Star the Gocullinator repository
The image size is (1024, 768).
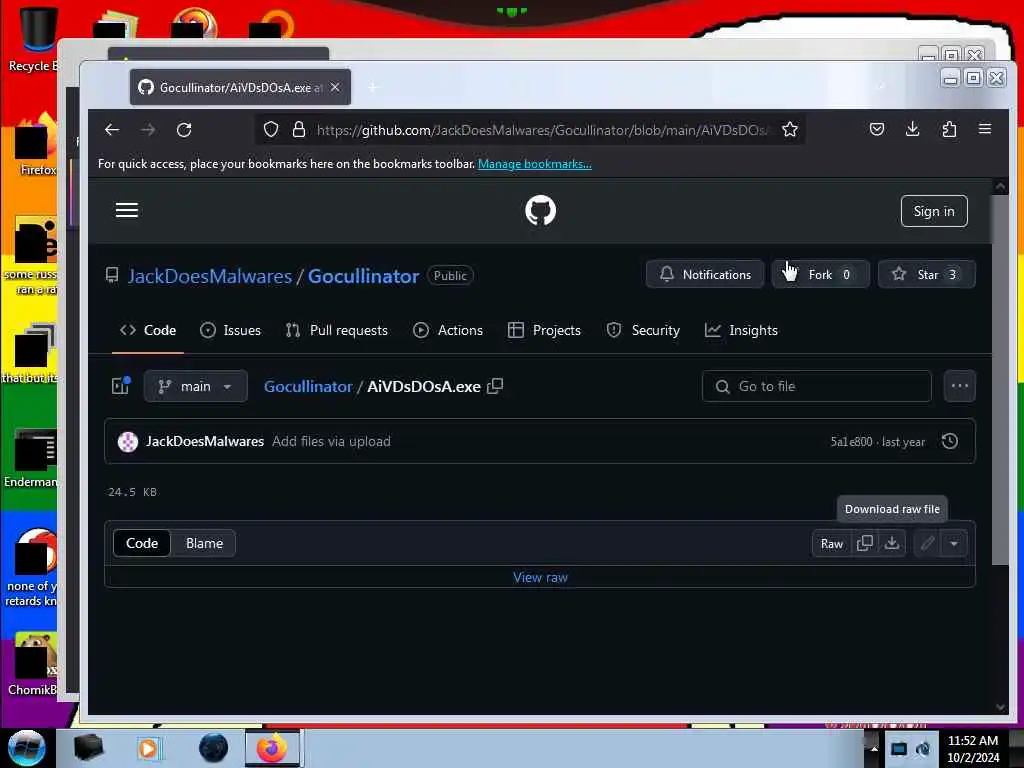[927, 274]
